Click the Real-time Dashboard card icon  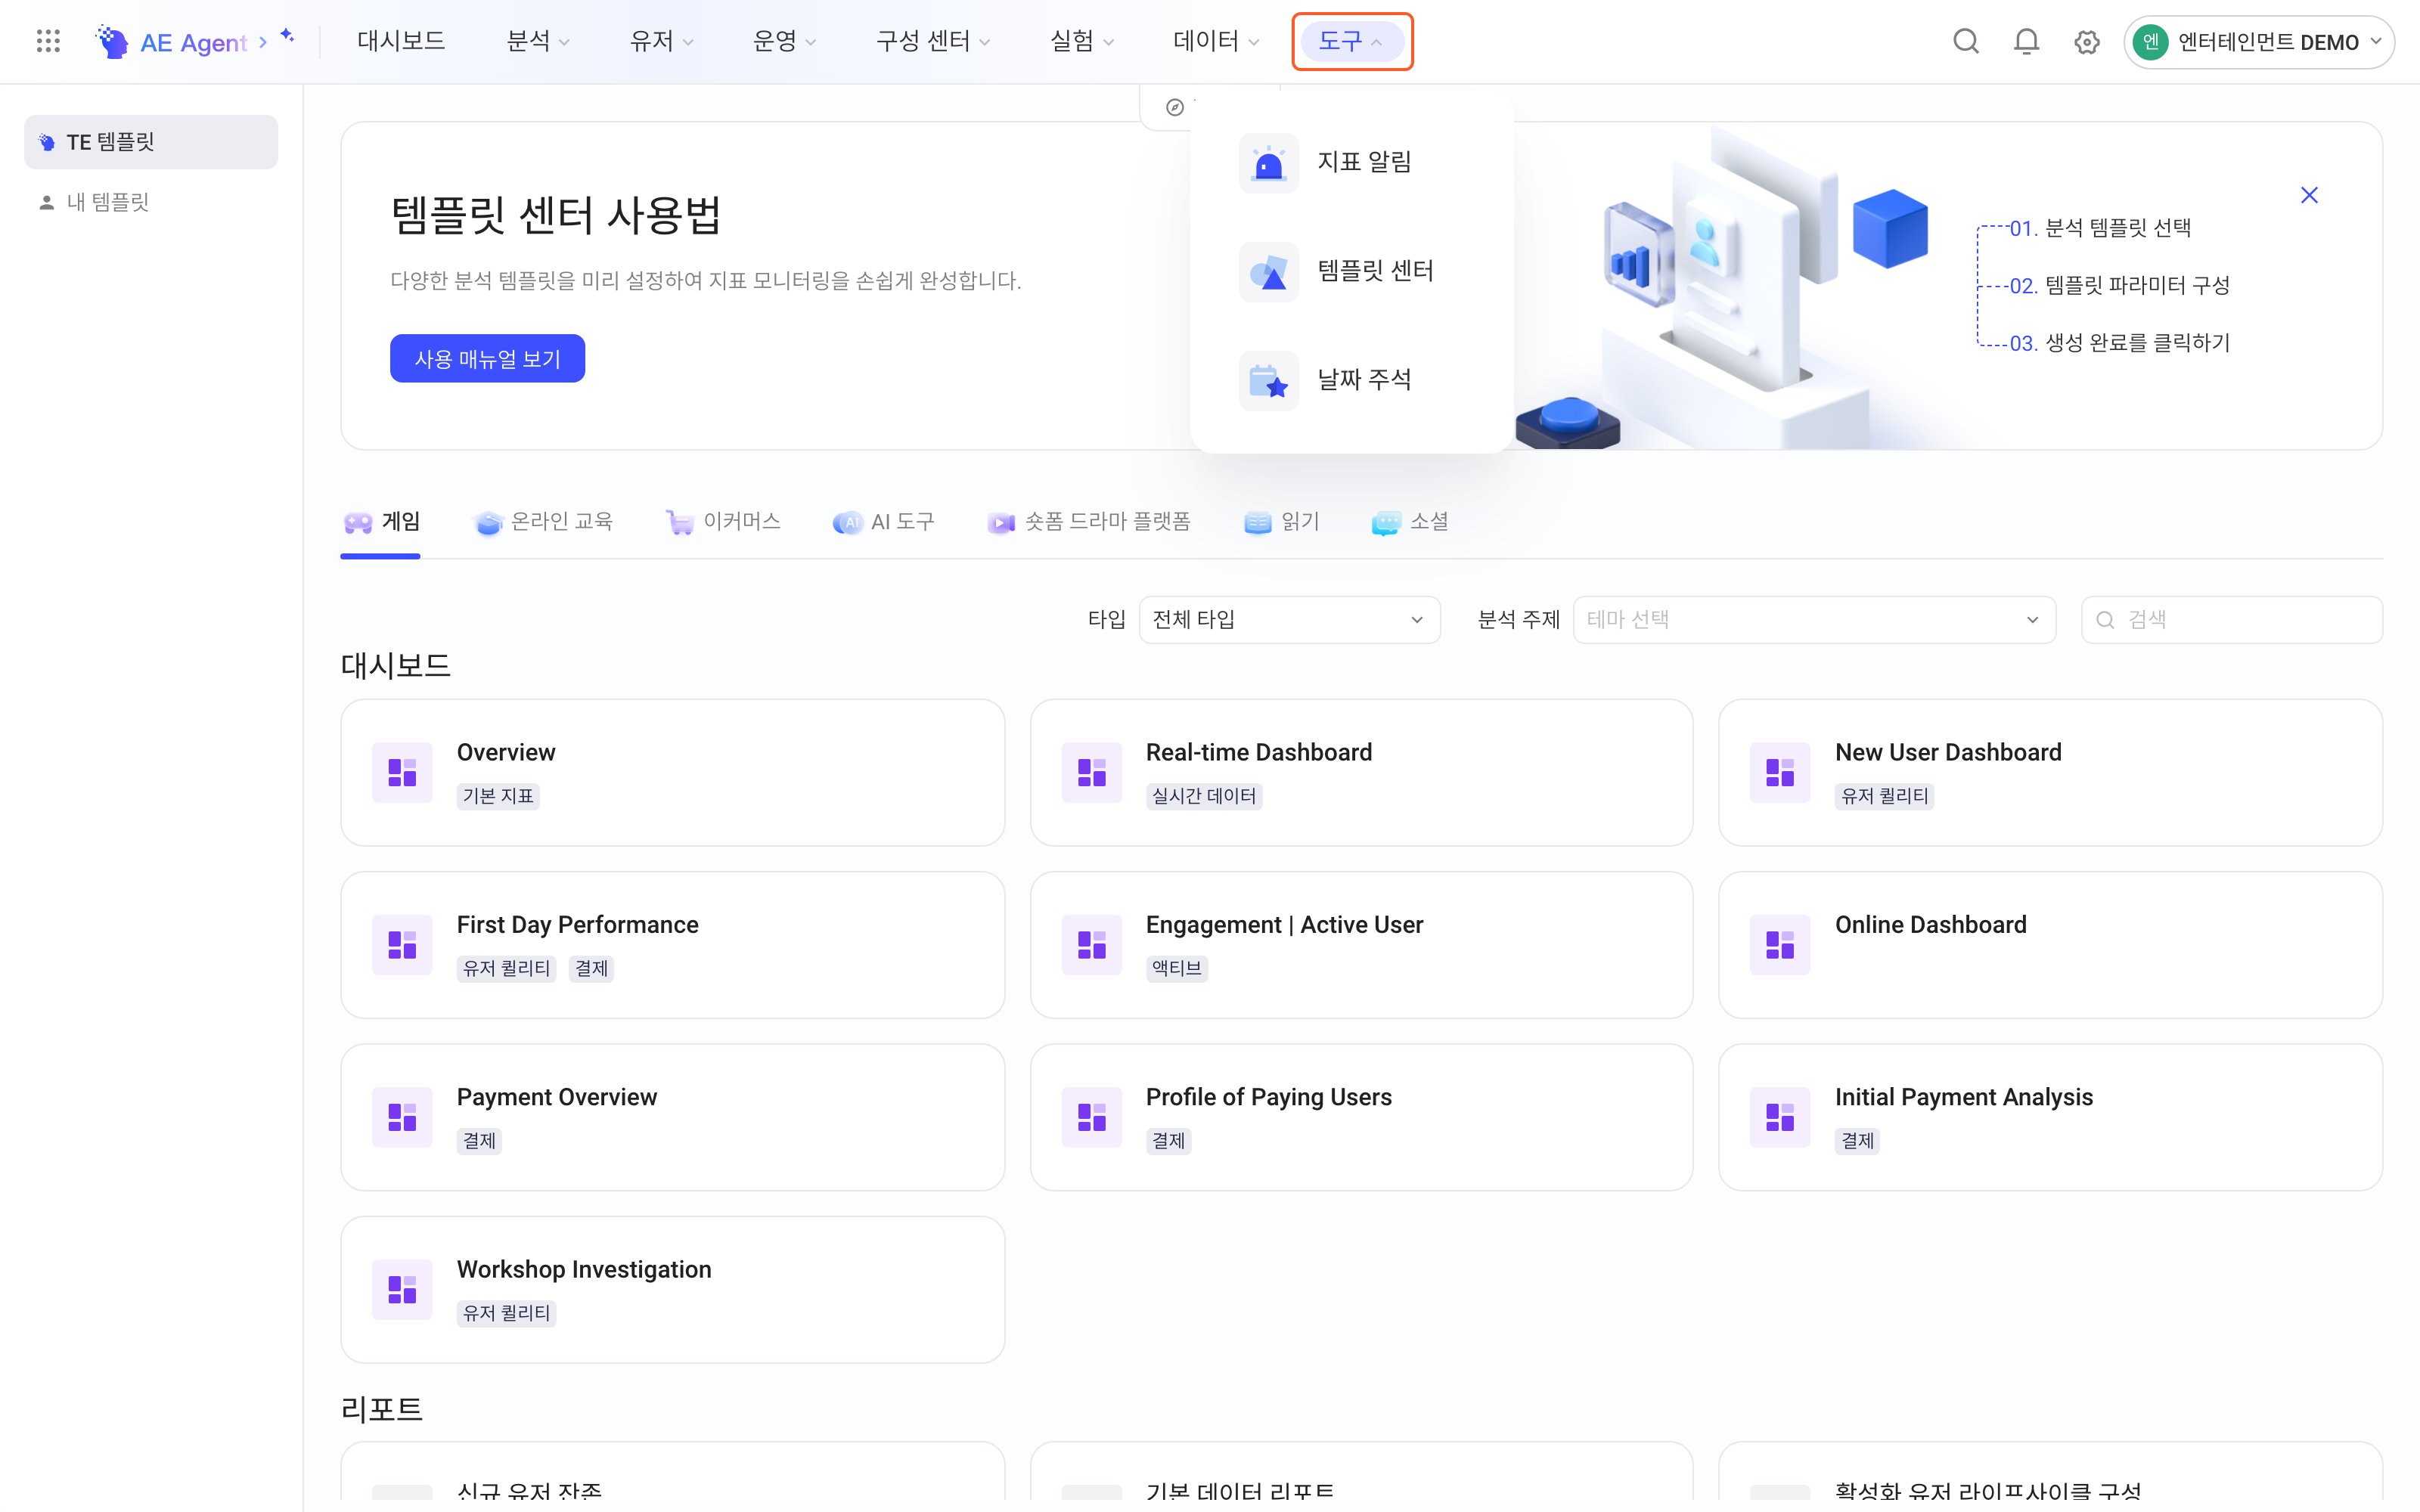[x=1091, y=772]
